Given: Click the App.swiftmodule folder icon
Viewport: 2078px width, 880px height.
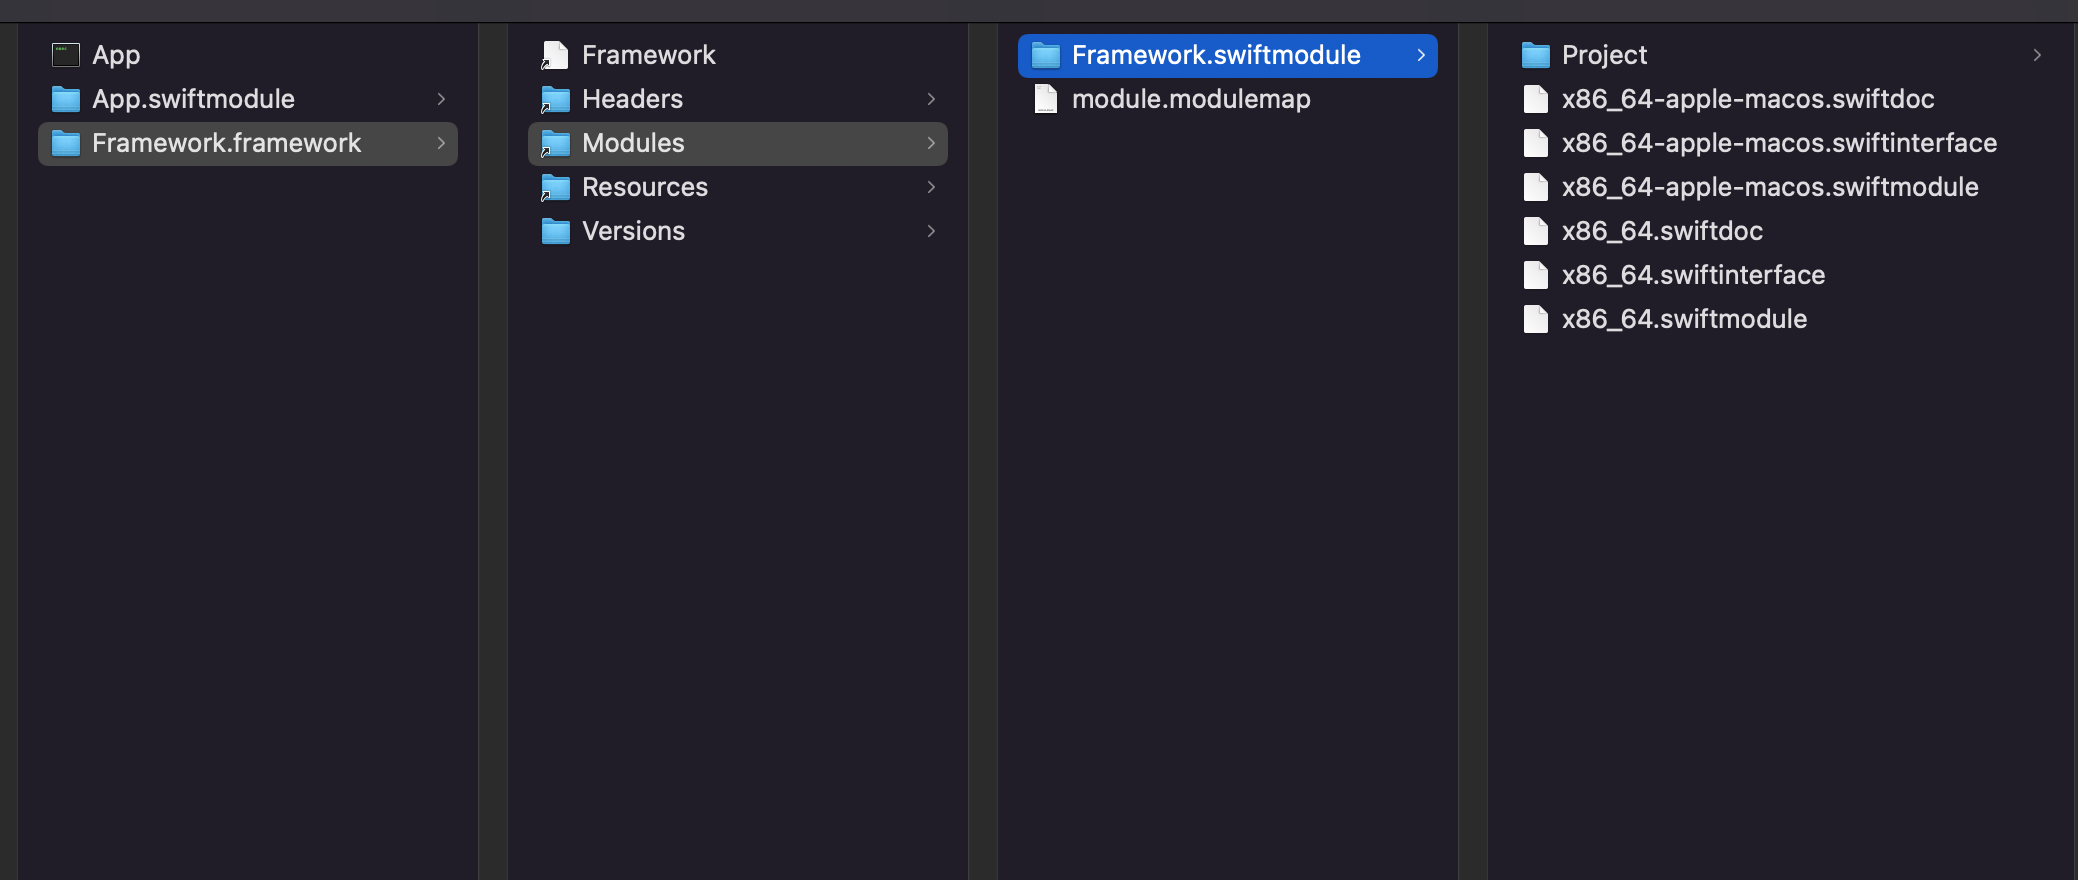Looking at the screenshot, I should [66, 99].
